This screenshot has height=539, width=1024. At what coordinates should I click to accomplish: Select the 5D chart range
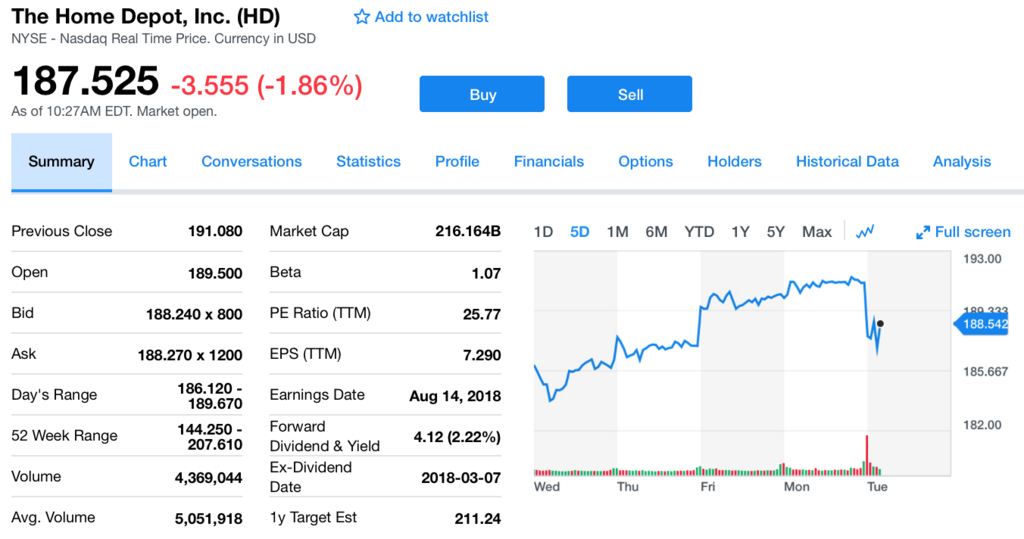pos(580,232)
